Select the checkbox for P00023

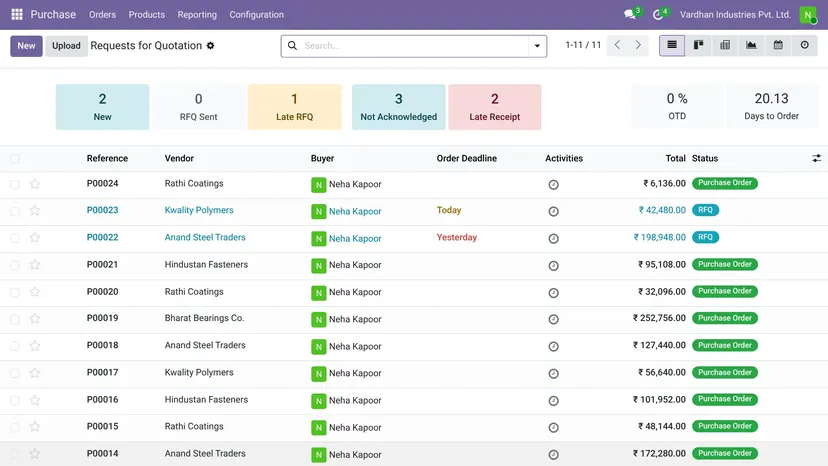pos(15,211)
